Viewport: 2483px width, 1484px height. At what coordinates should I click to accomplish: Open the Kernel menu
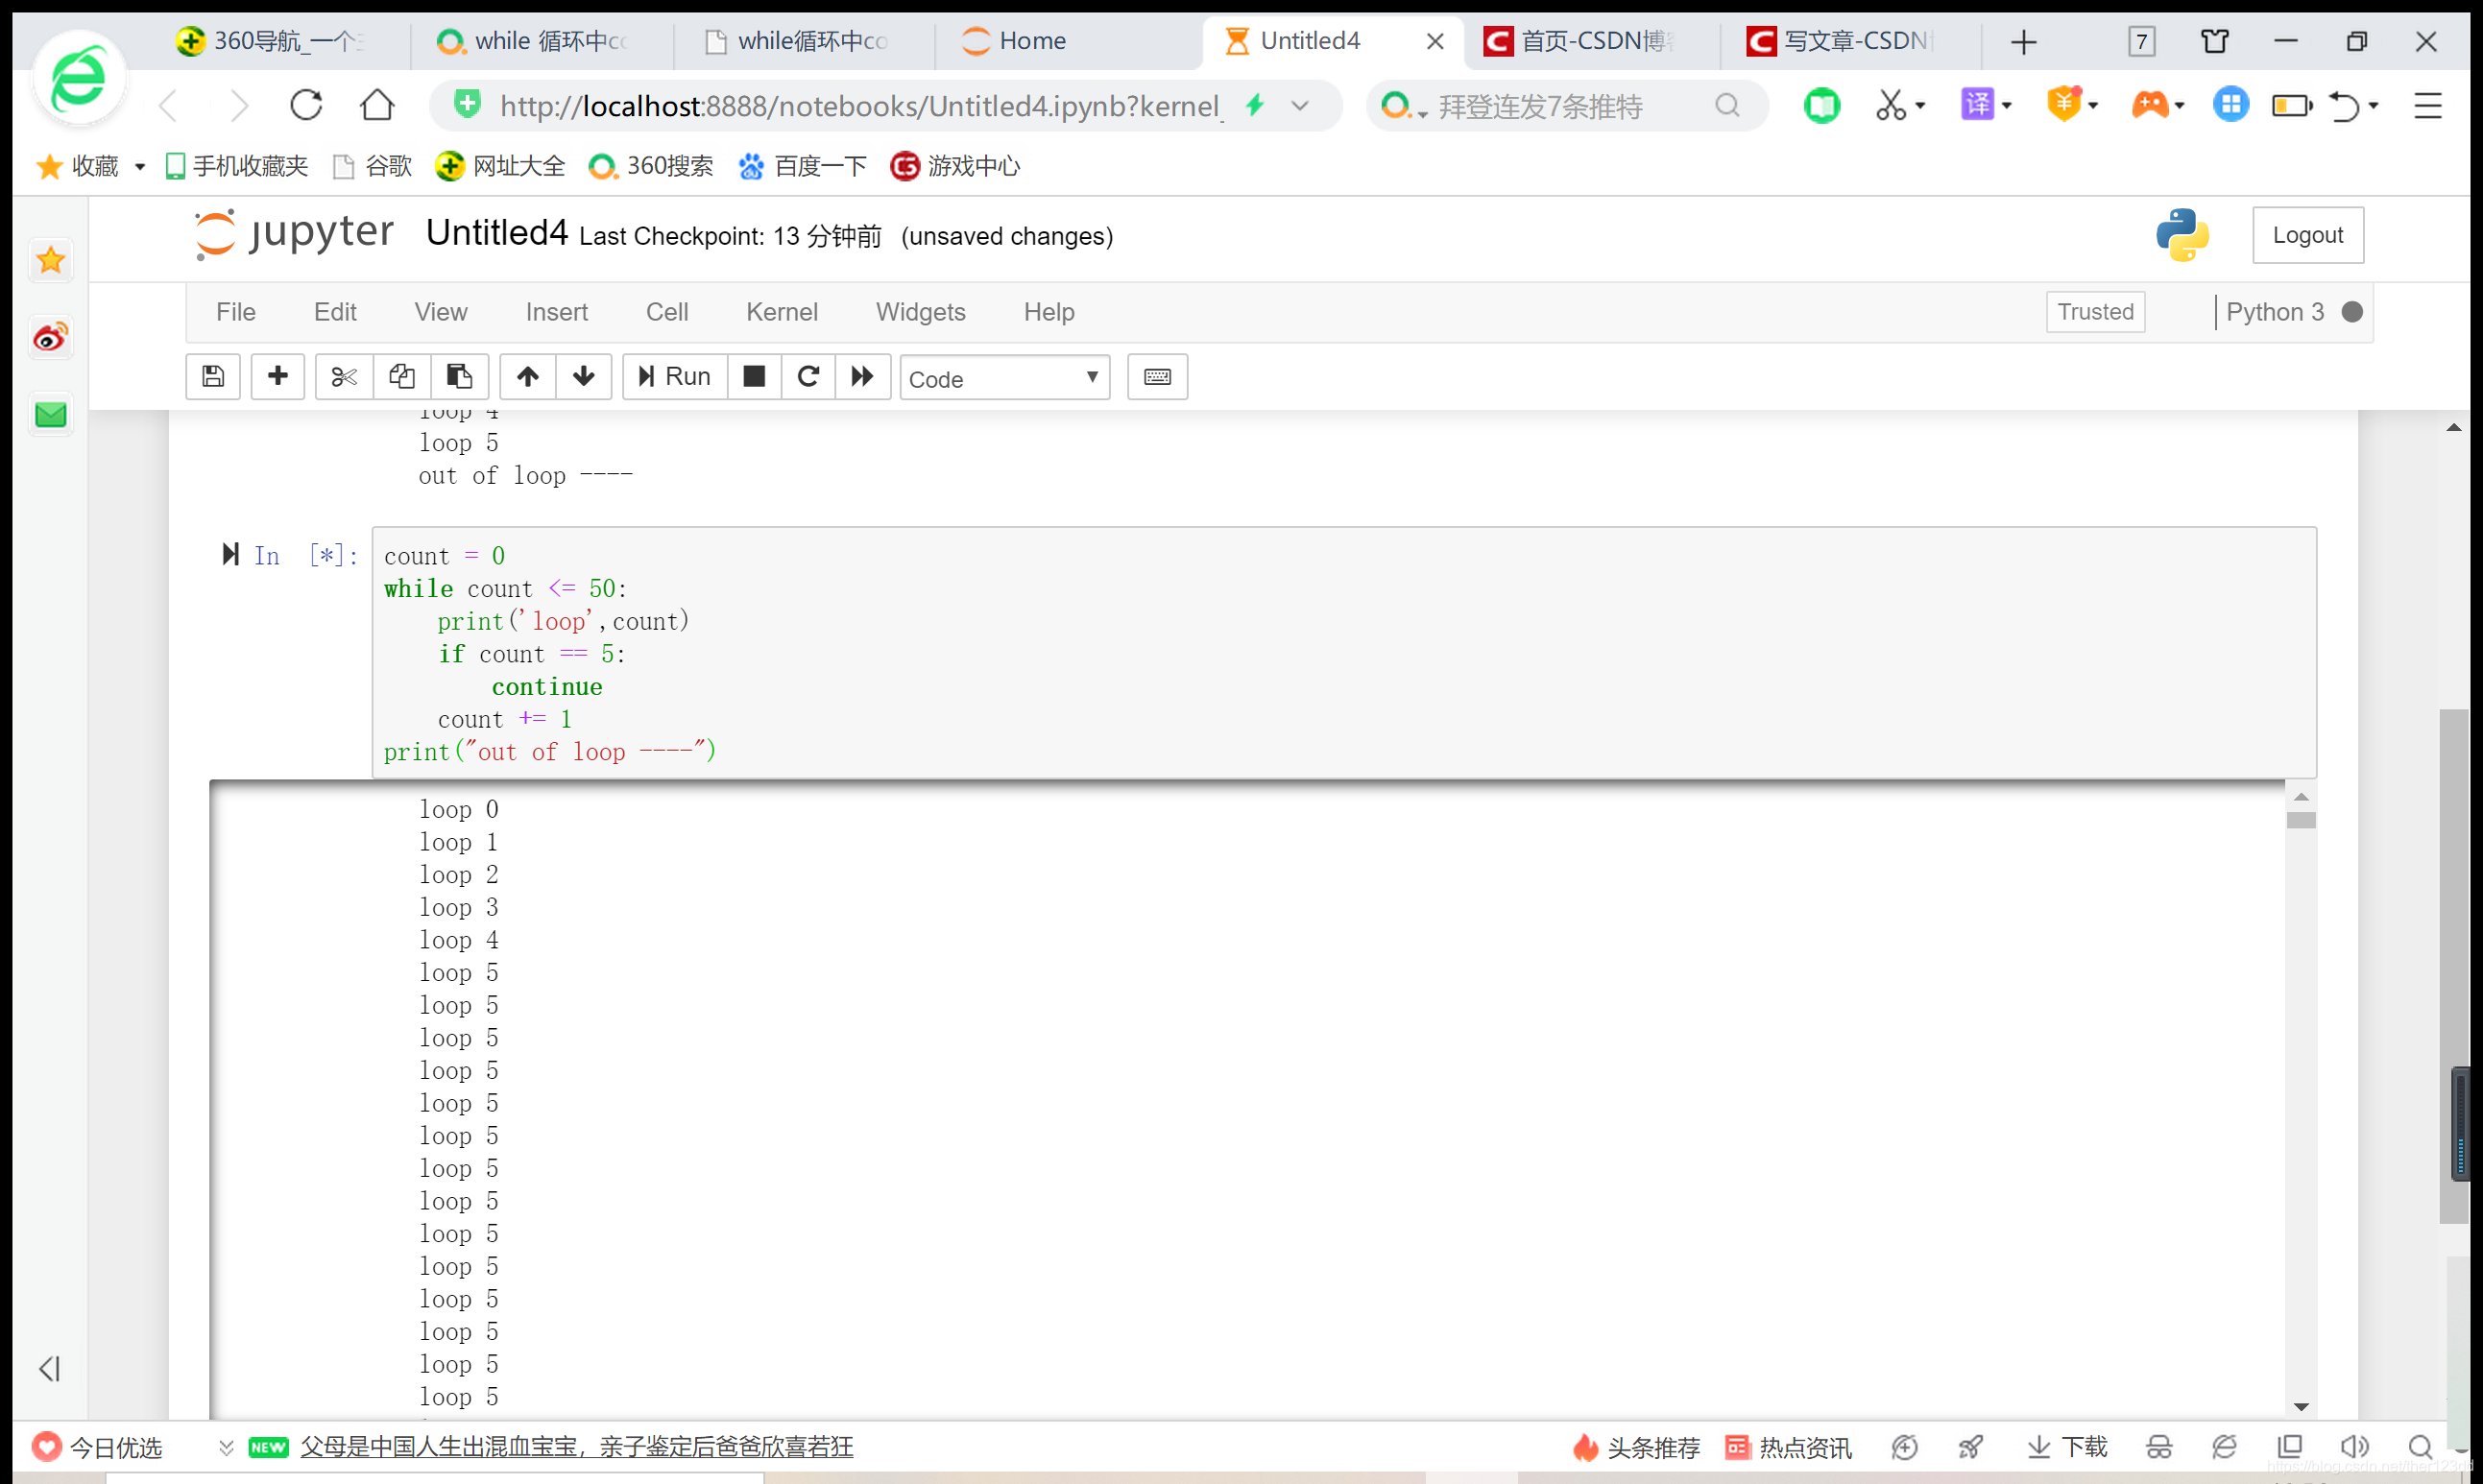click(781, 312)
